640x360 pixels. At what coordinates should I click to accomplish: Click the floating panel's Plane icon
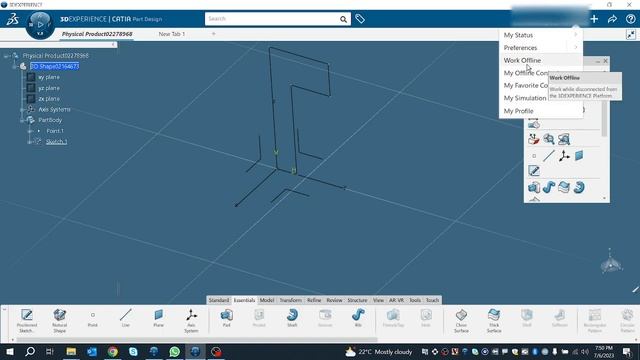(x=579, y=156)
